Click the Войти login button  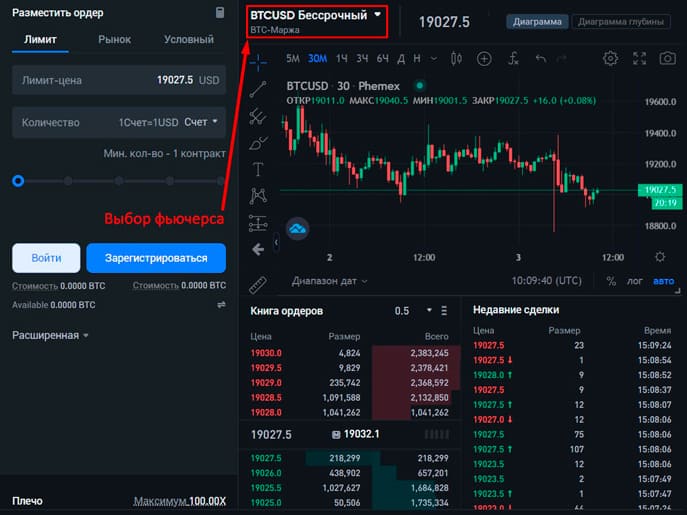pyautogui.click(x=46, y=258)
